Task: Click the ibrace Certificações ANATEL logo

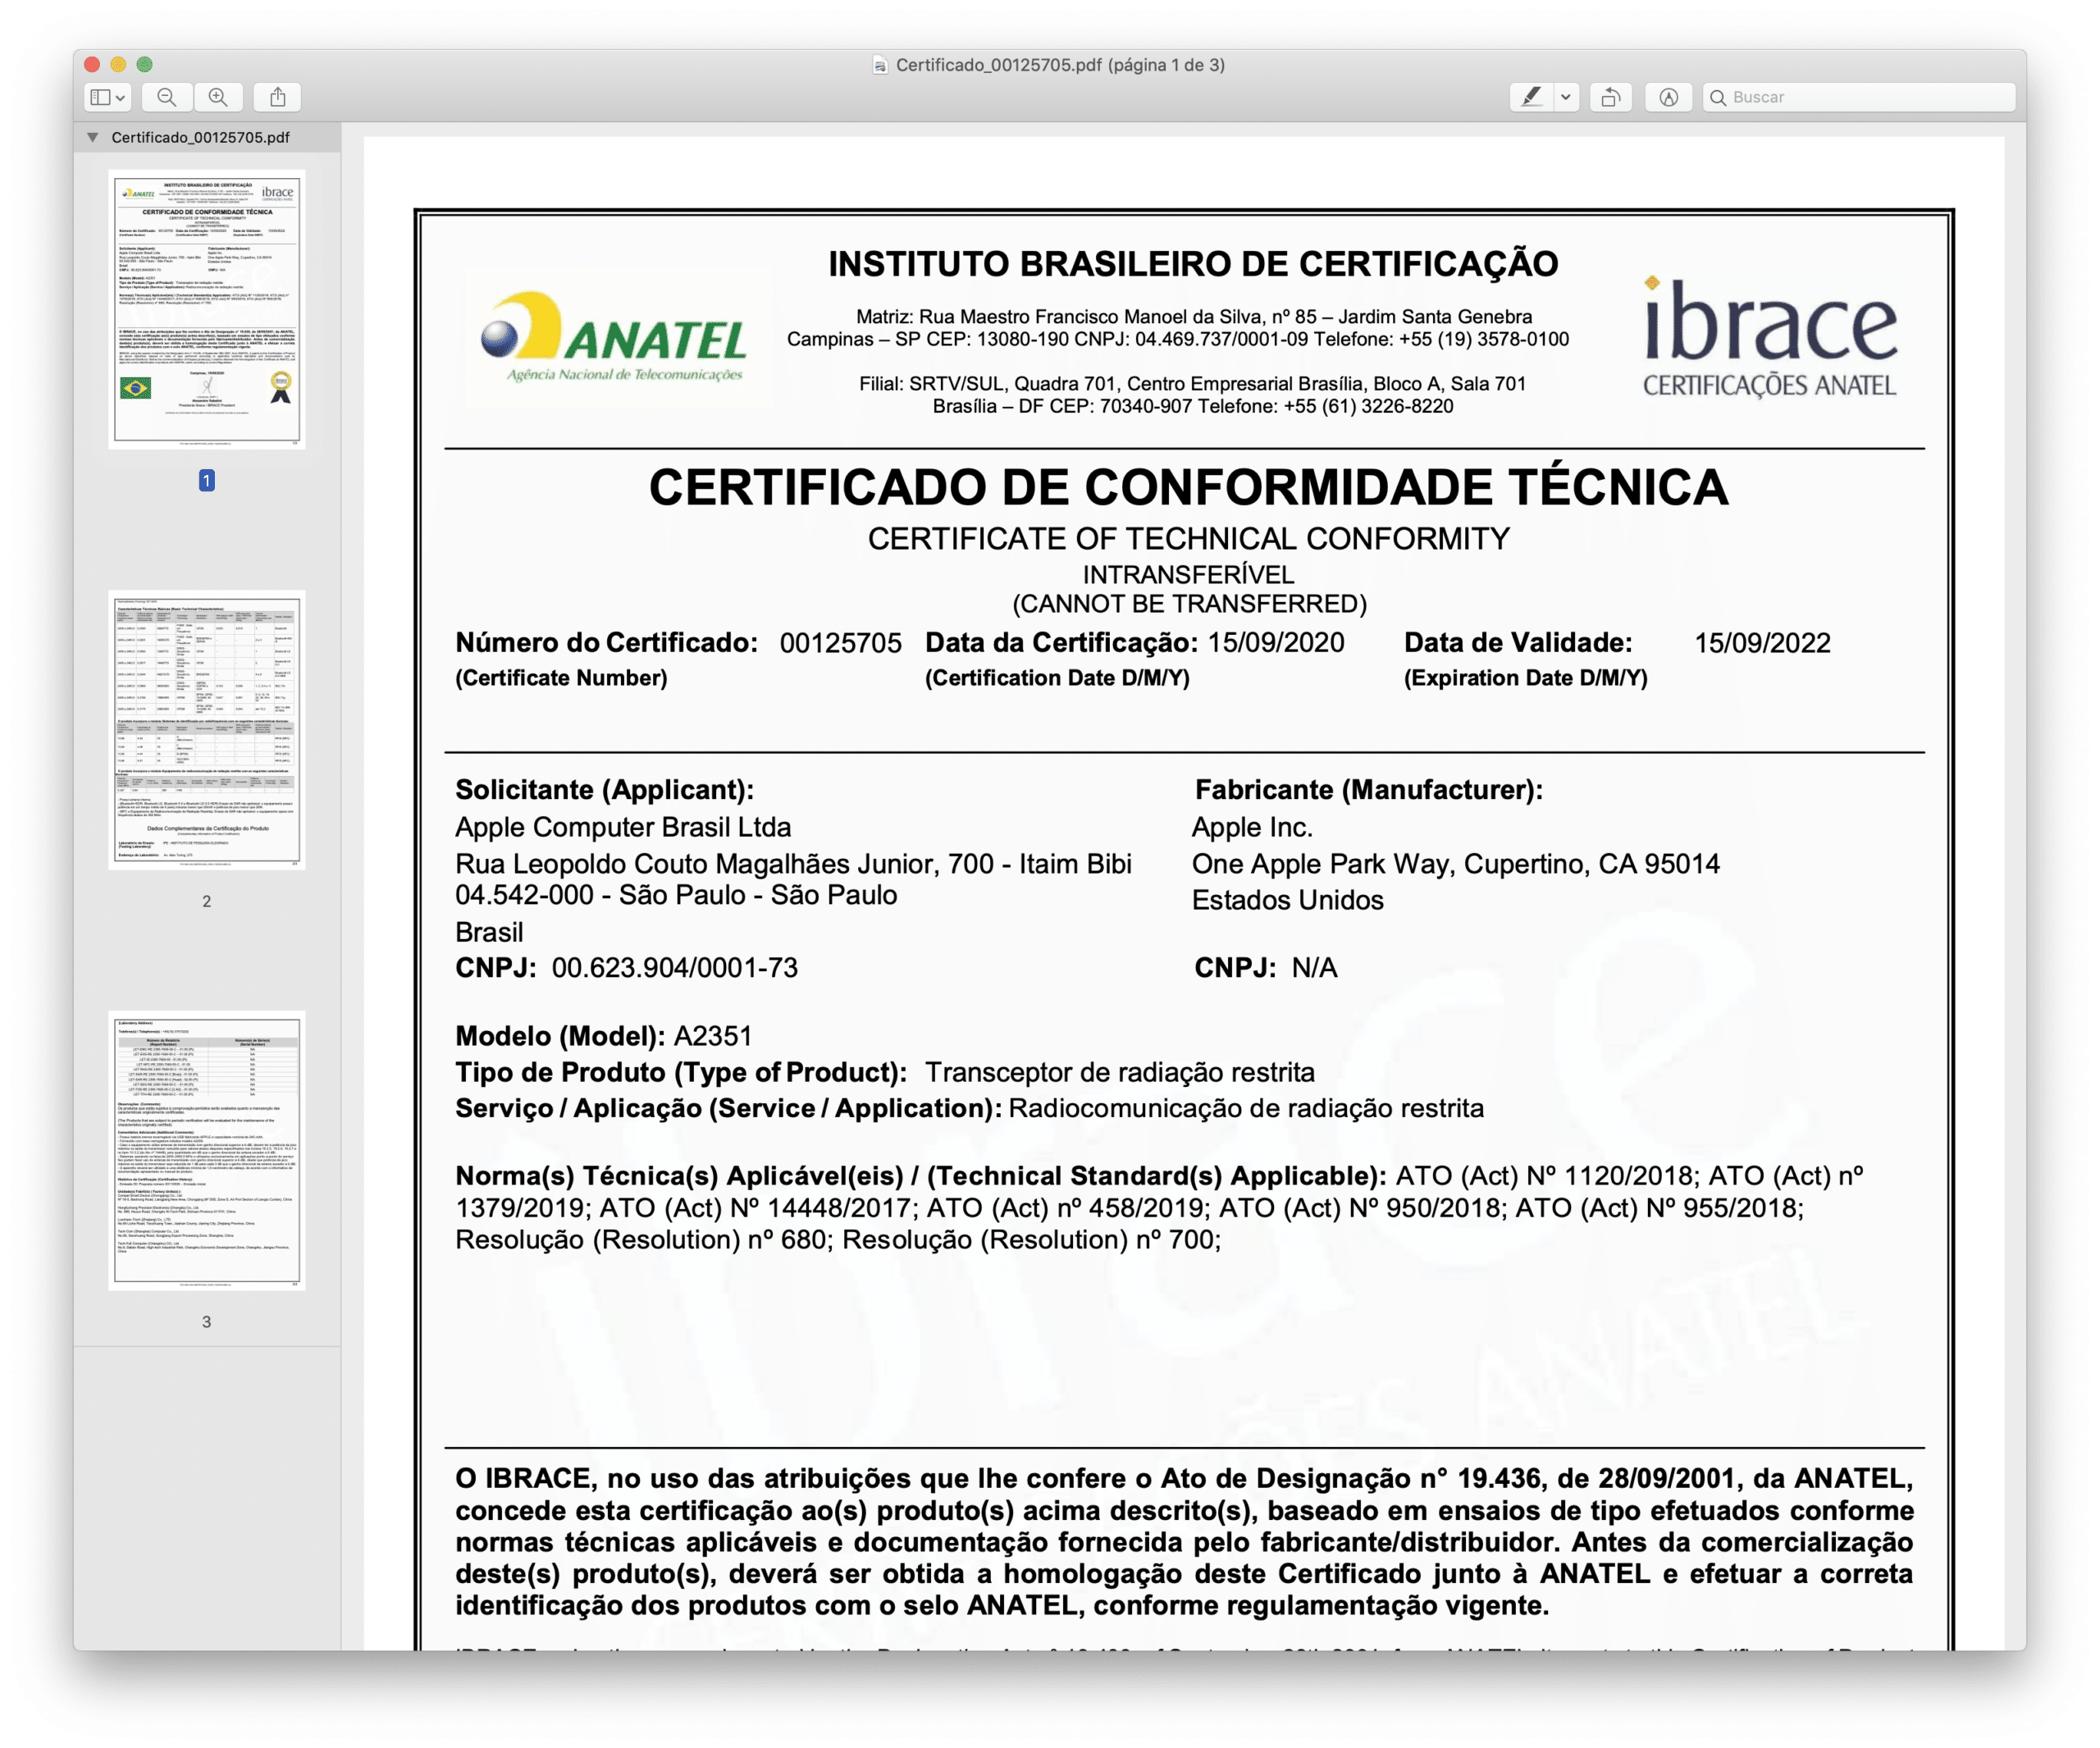Action: pos(1770,338)
